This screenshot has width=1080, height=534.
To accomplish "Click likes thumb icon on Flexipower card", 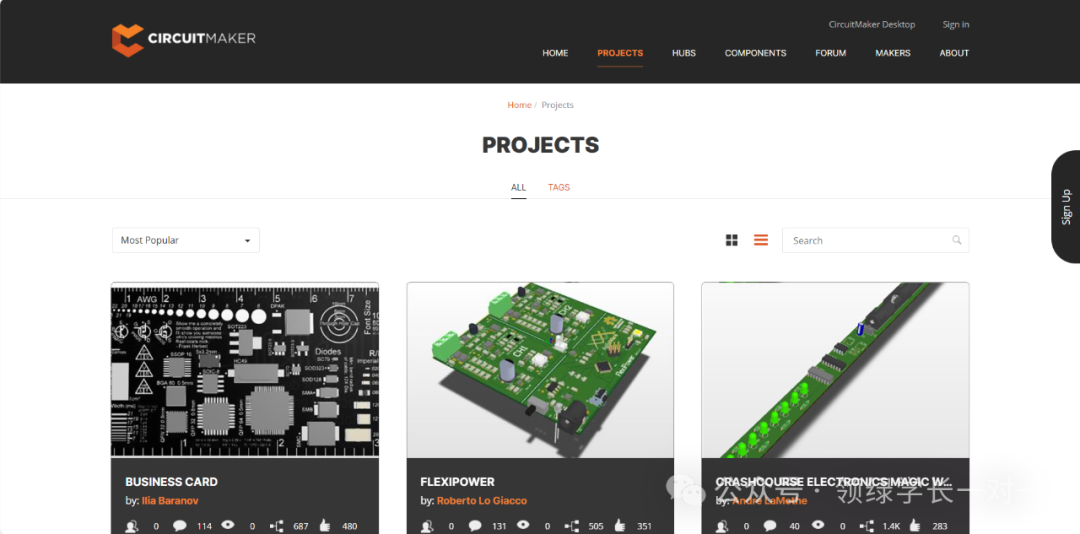I will [x=619, y=526].
